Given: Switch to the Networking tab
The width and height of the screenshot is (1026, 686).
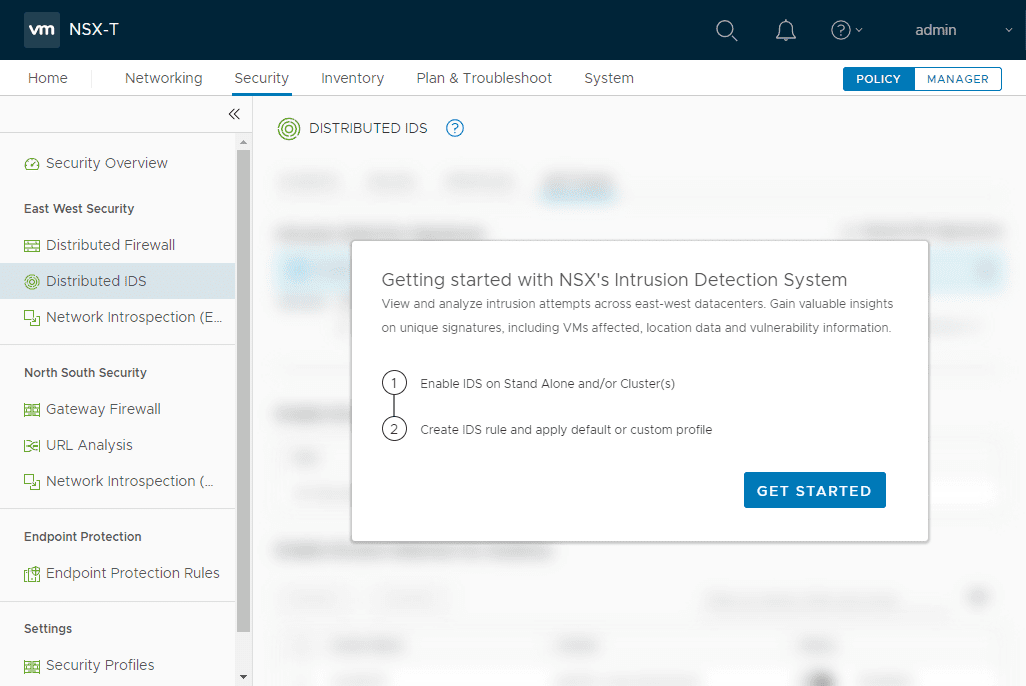Looking at the screenshot, I should coord(163,78).
